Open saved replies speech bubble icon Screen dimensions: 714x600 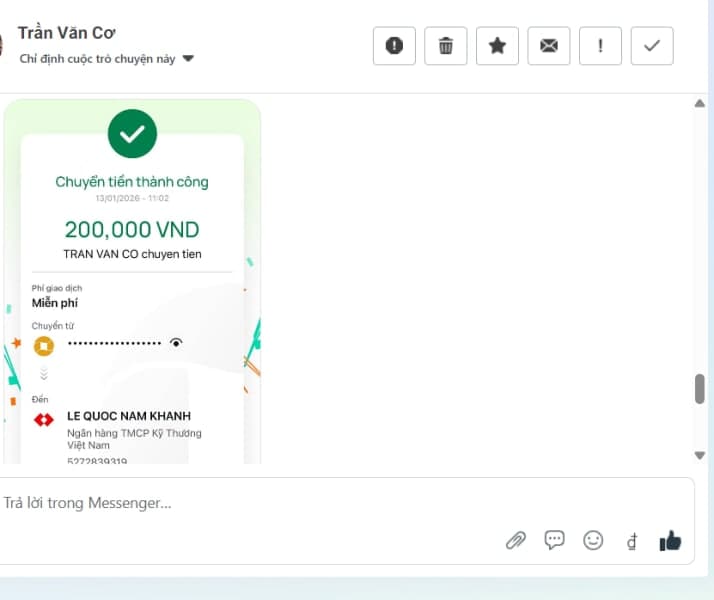(554, 540)
